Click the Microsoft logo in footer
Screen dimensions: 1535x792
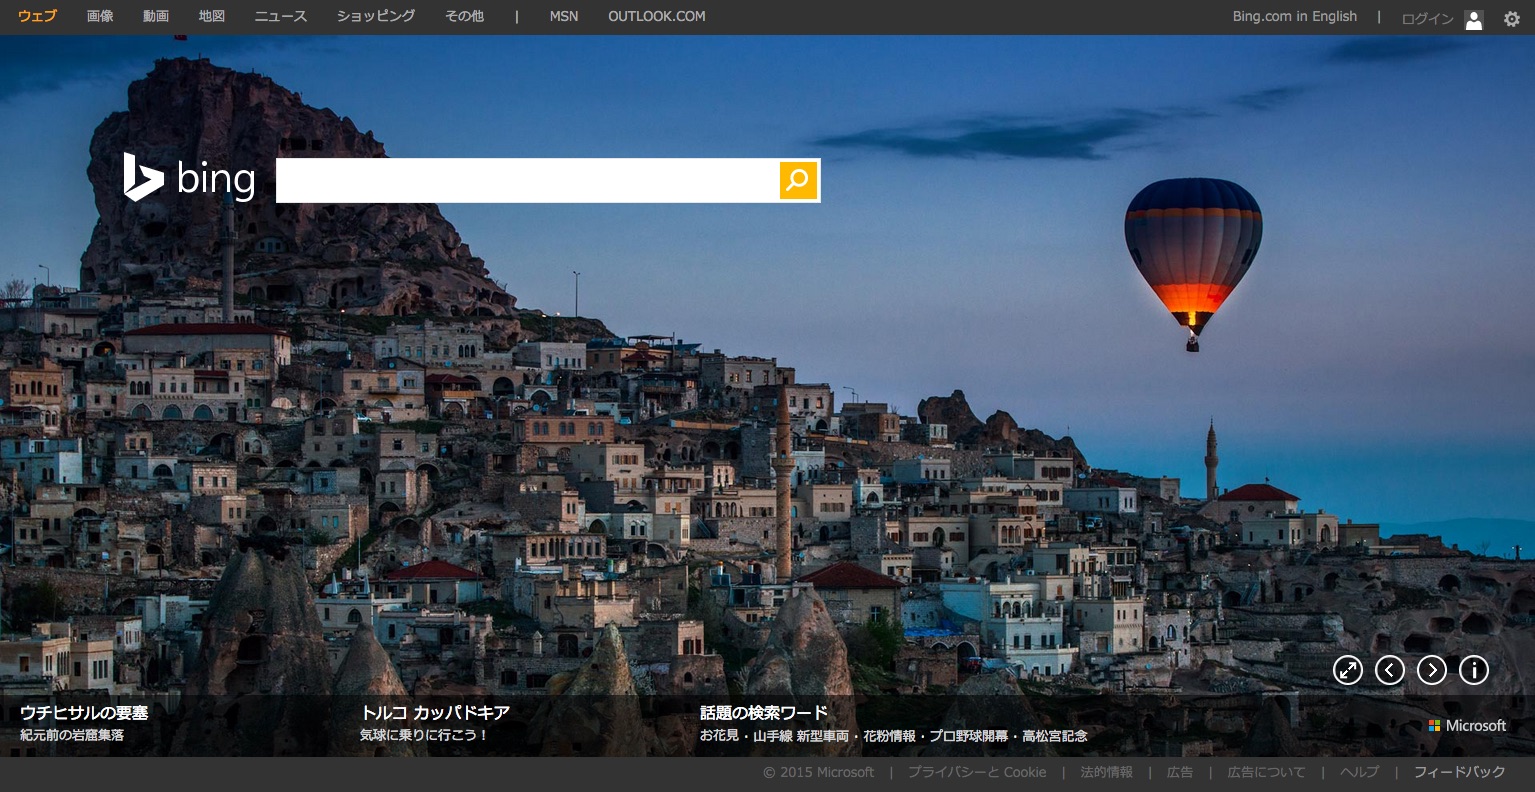1467,726
